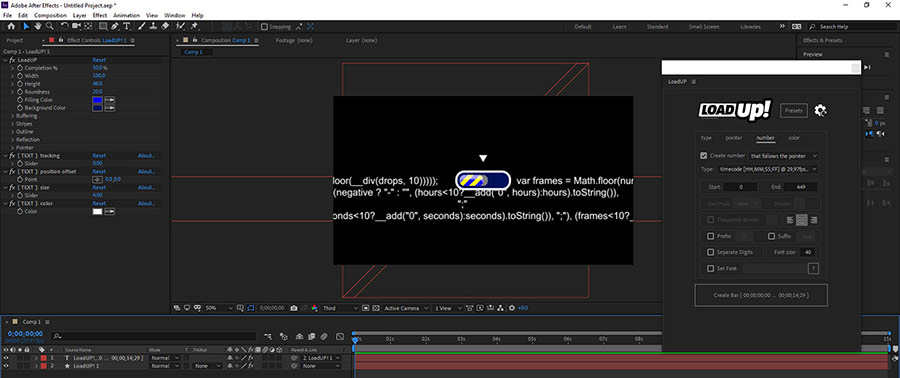This screenshot has height=378, width=900.
Task: Select the Libraries workspace
Action: point(751,26)
